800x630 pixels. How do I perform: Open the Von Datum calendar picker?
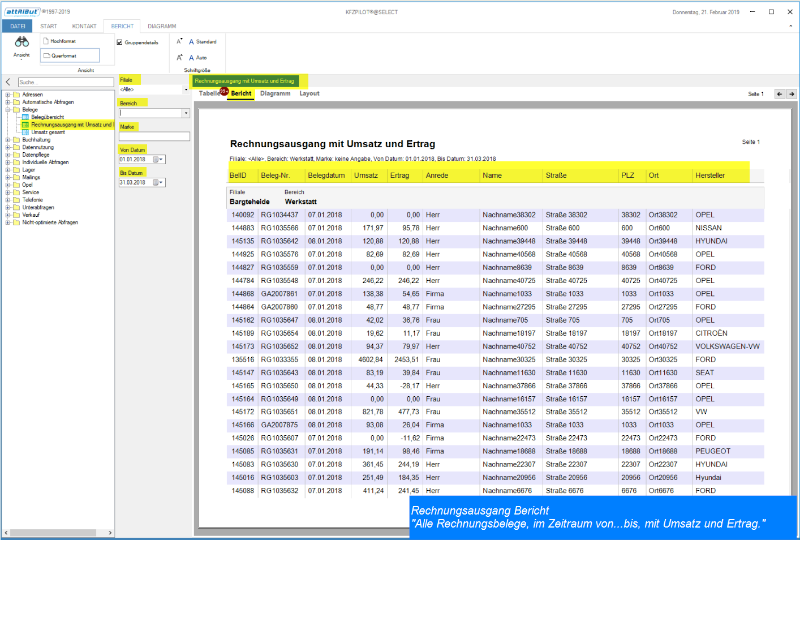pos(161,159)
